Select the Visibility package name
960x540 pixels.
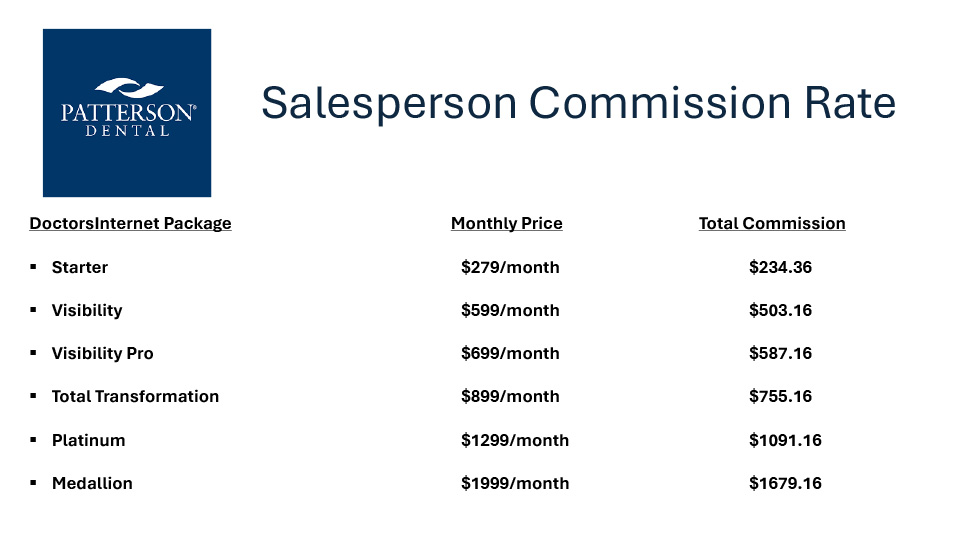[87, 310]
